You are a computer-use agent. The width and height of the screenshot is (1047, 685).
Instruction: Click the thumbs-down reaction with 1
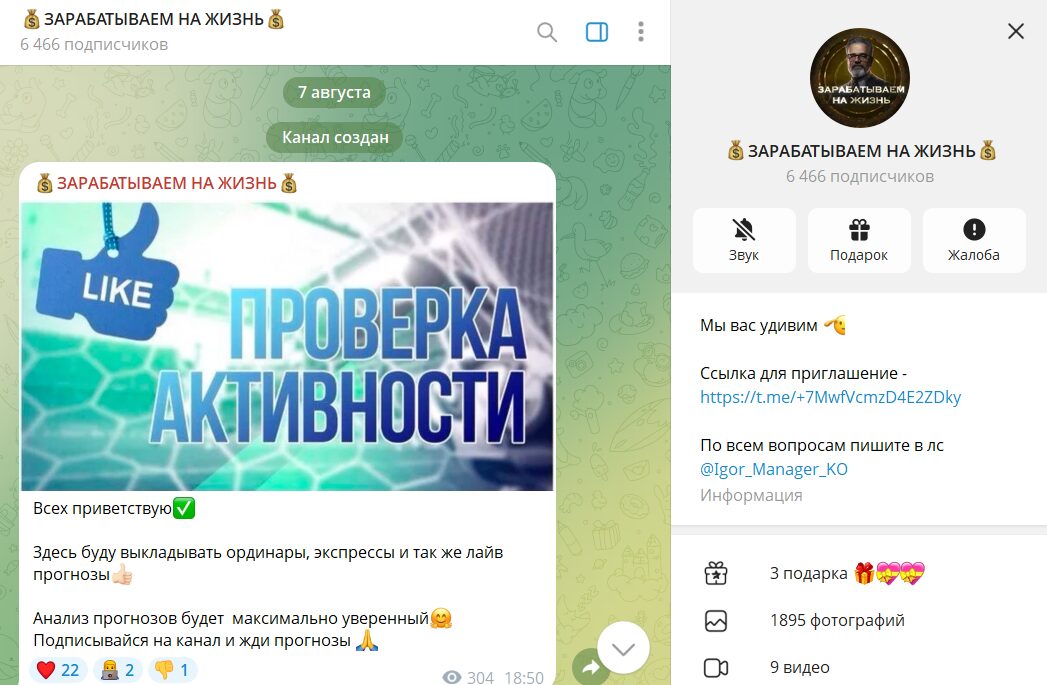pos(172,670)
